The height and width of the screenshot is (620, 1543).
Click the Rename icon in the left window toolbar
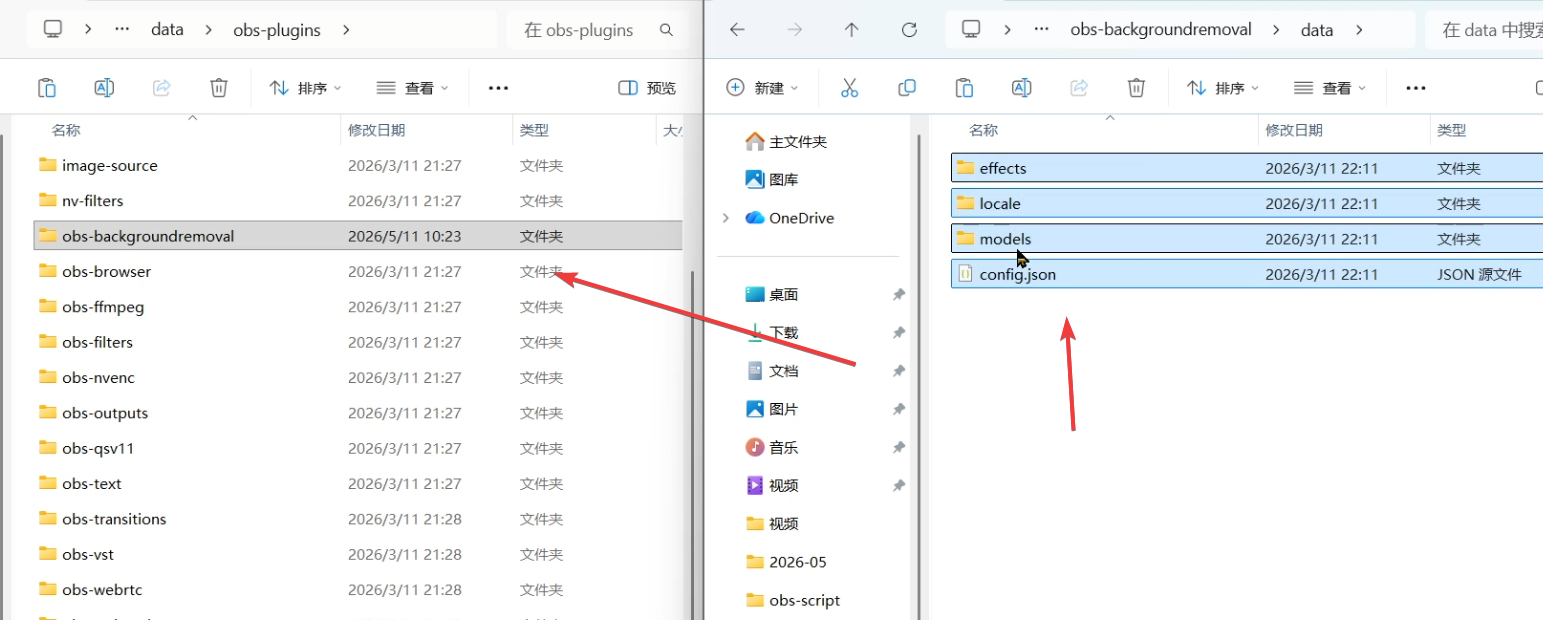[104, 88]
